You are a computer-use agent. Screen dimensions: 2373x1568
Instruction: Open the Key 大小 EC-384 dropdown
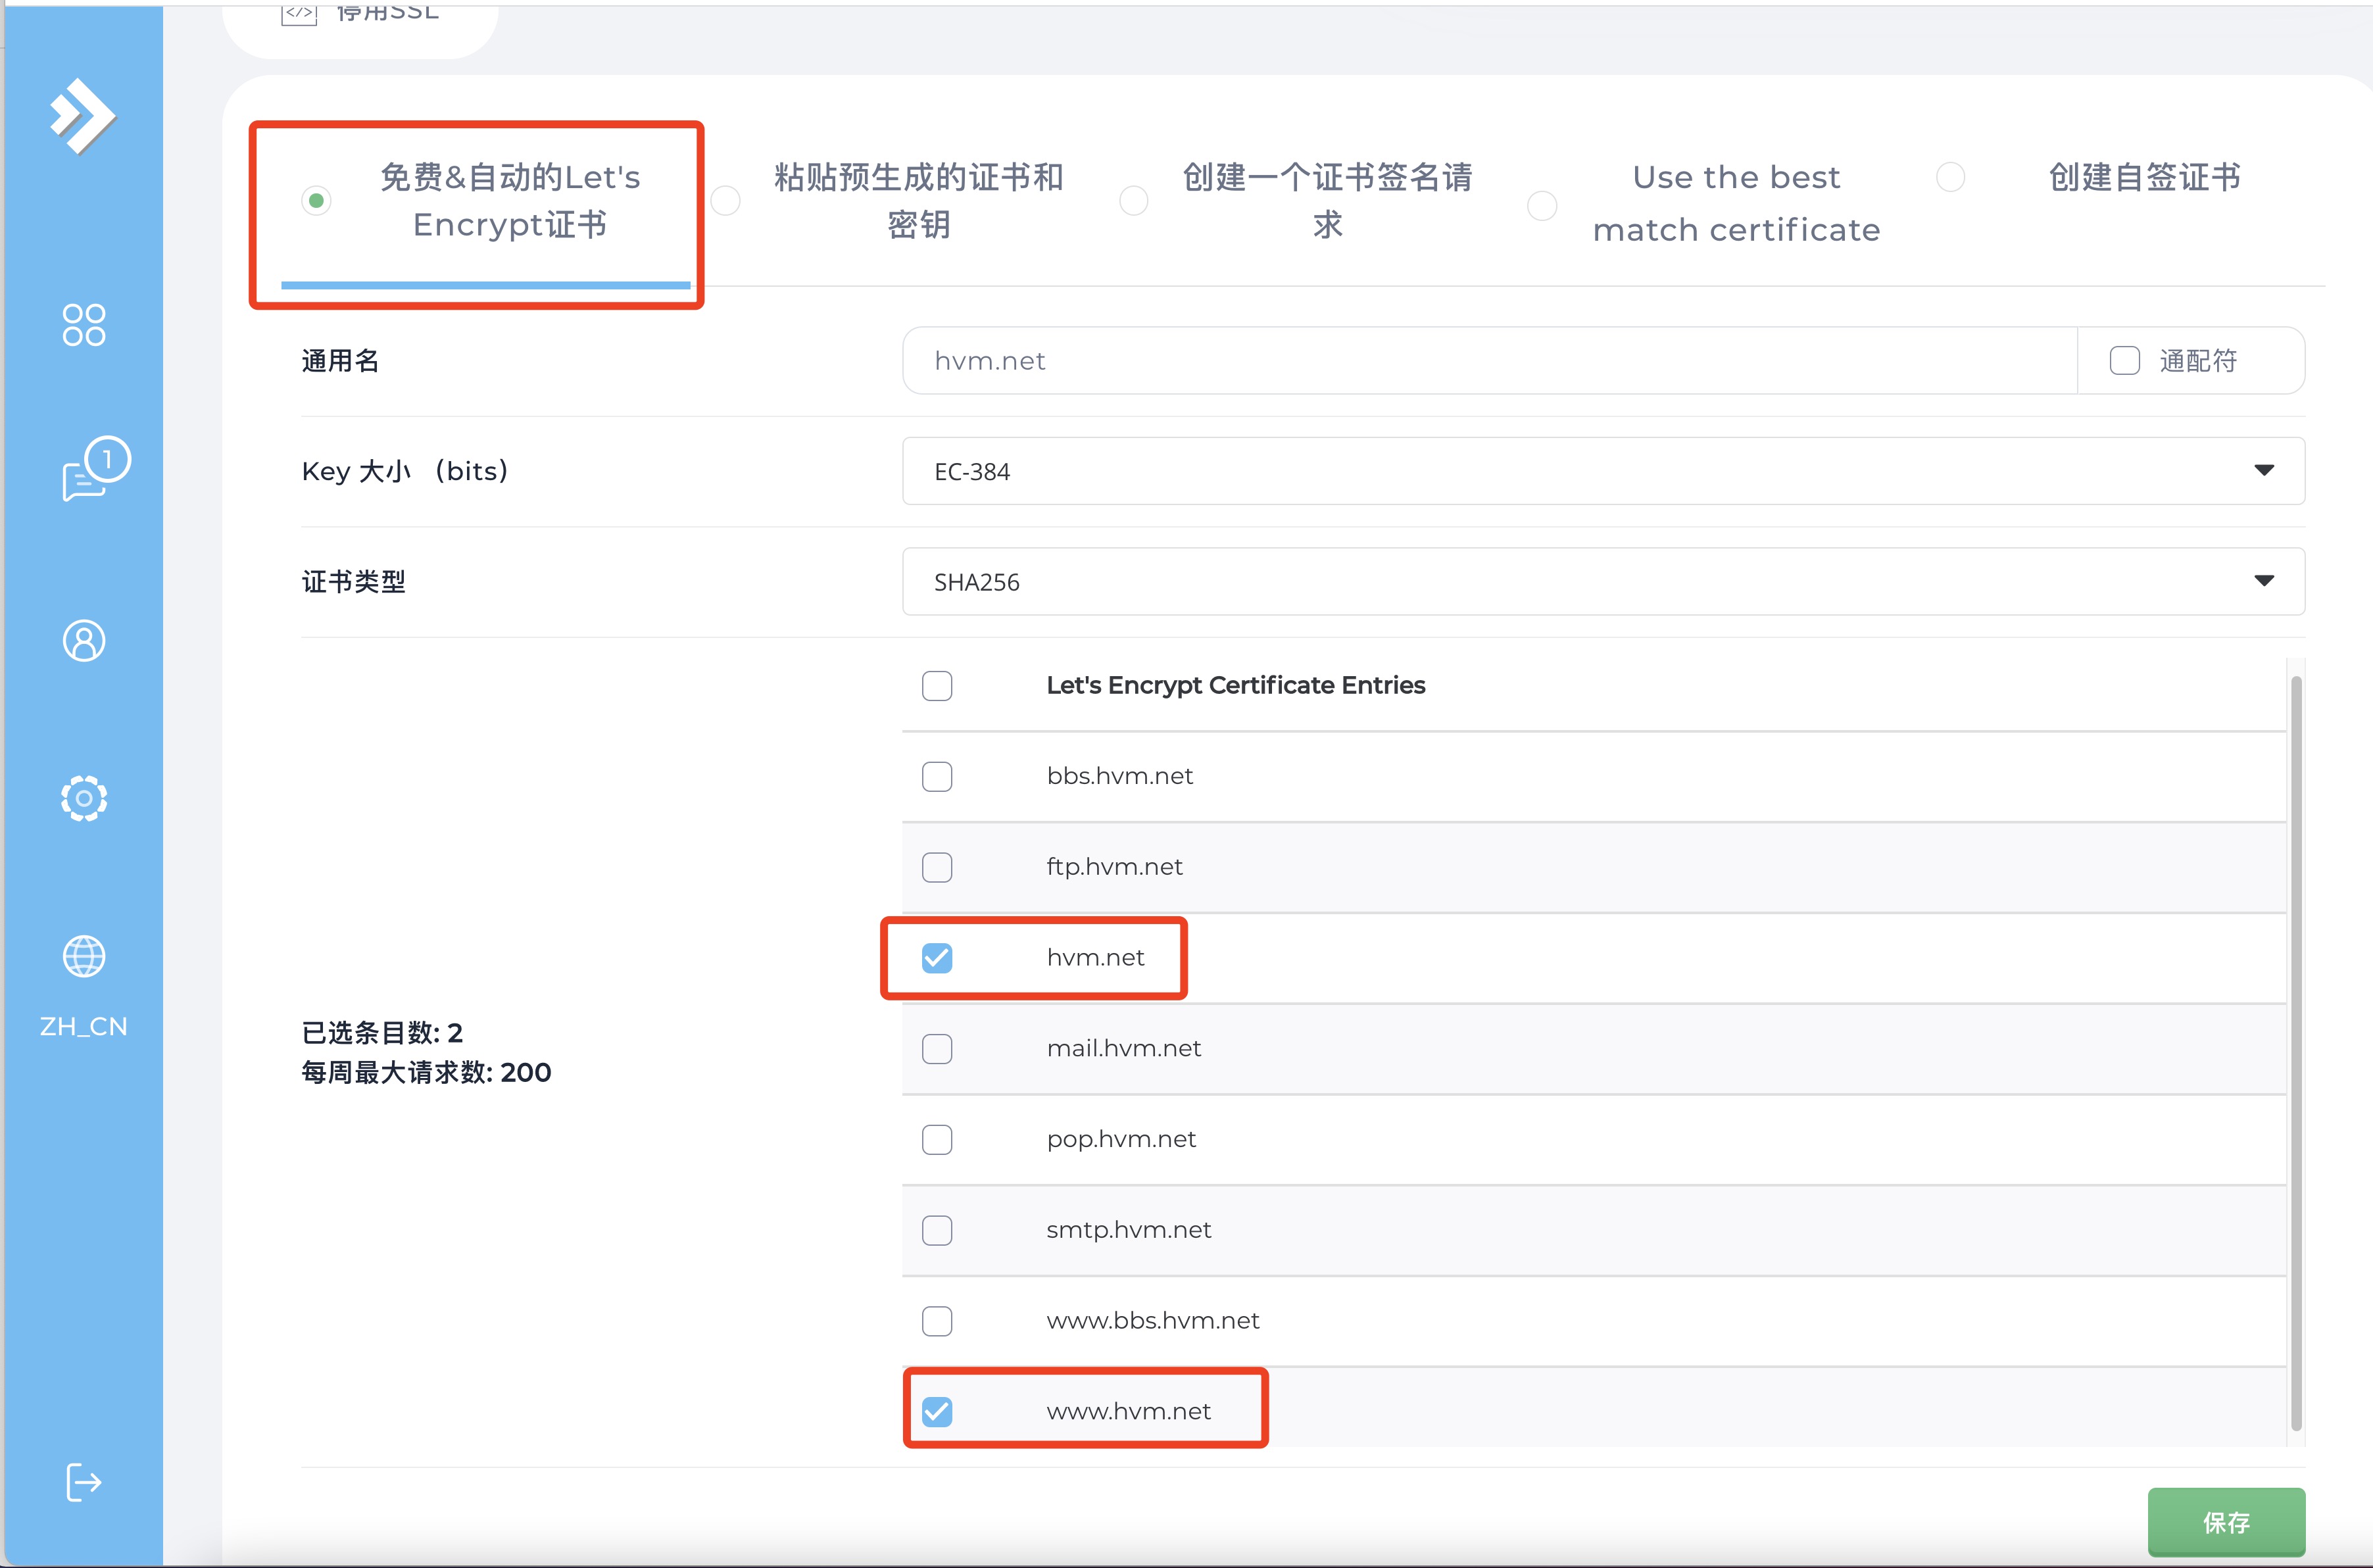pos(1603,471)
